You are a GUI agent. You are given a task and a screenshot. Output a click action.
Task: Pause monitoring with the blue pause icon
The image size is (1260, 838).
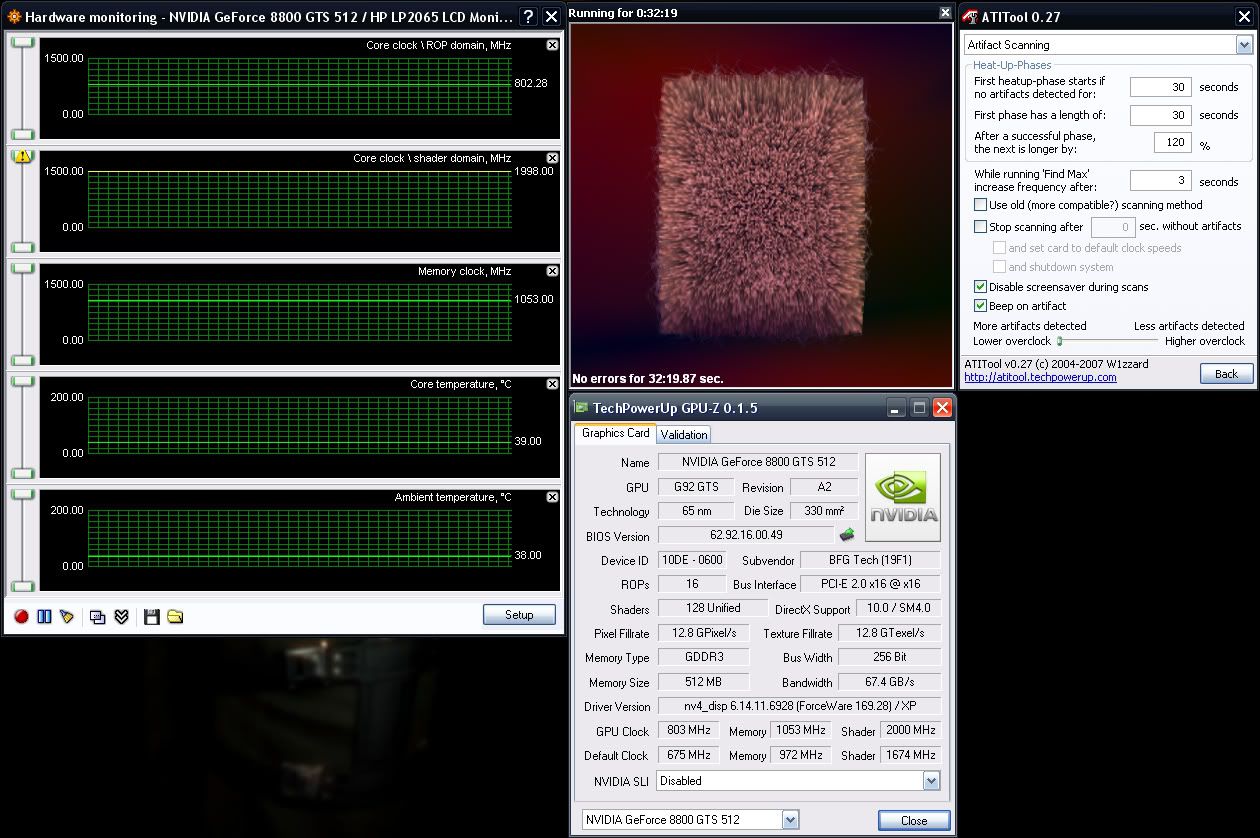[x=44, y=616]
